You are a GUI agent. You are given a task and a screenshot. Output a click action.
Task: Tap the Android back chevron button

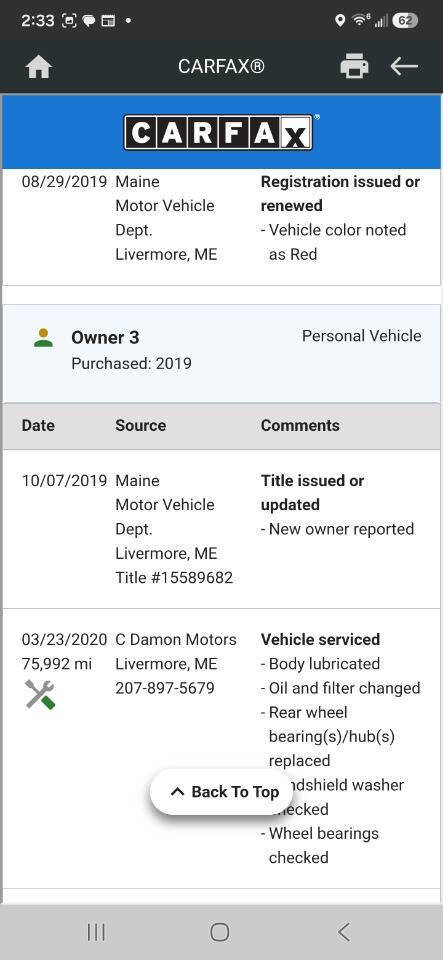pyautogui.click(x=344, y=932)
